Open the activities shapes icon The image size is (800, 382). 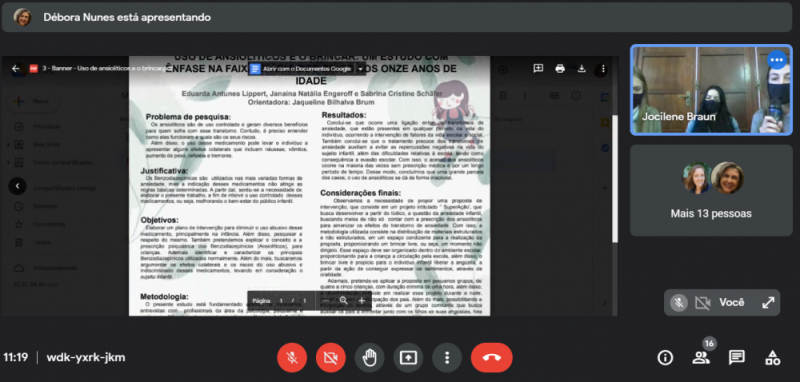point(772,358)
